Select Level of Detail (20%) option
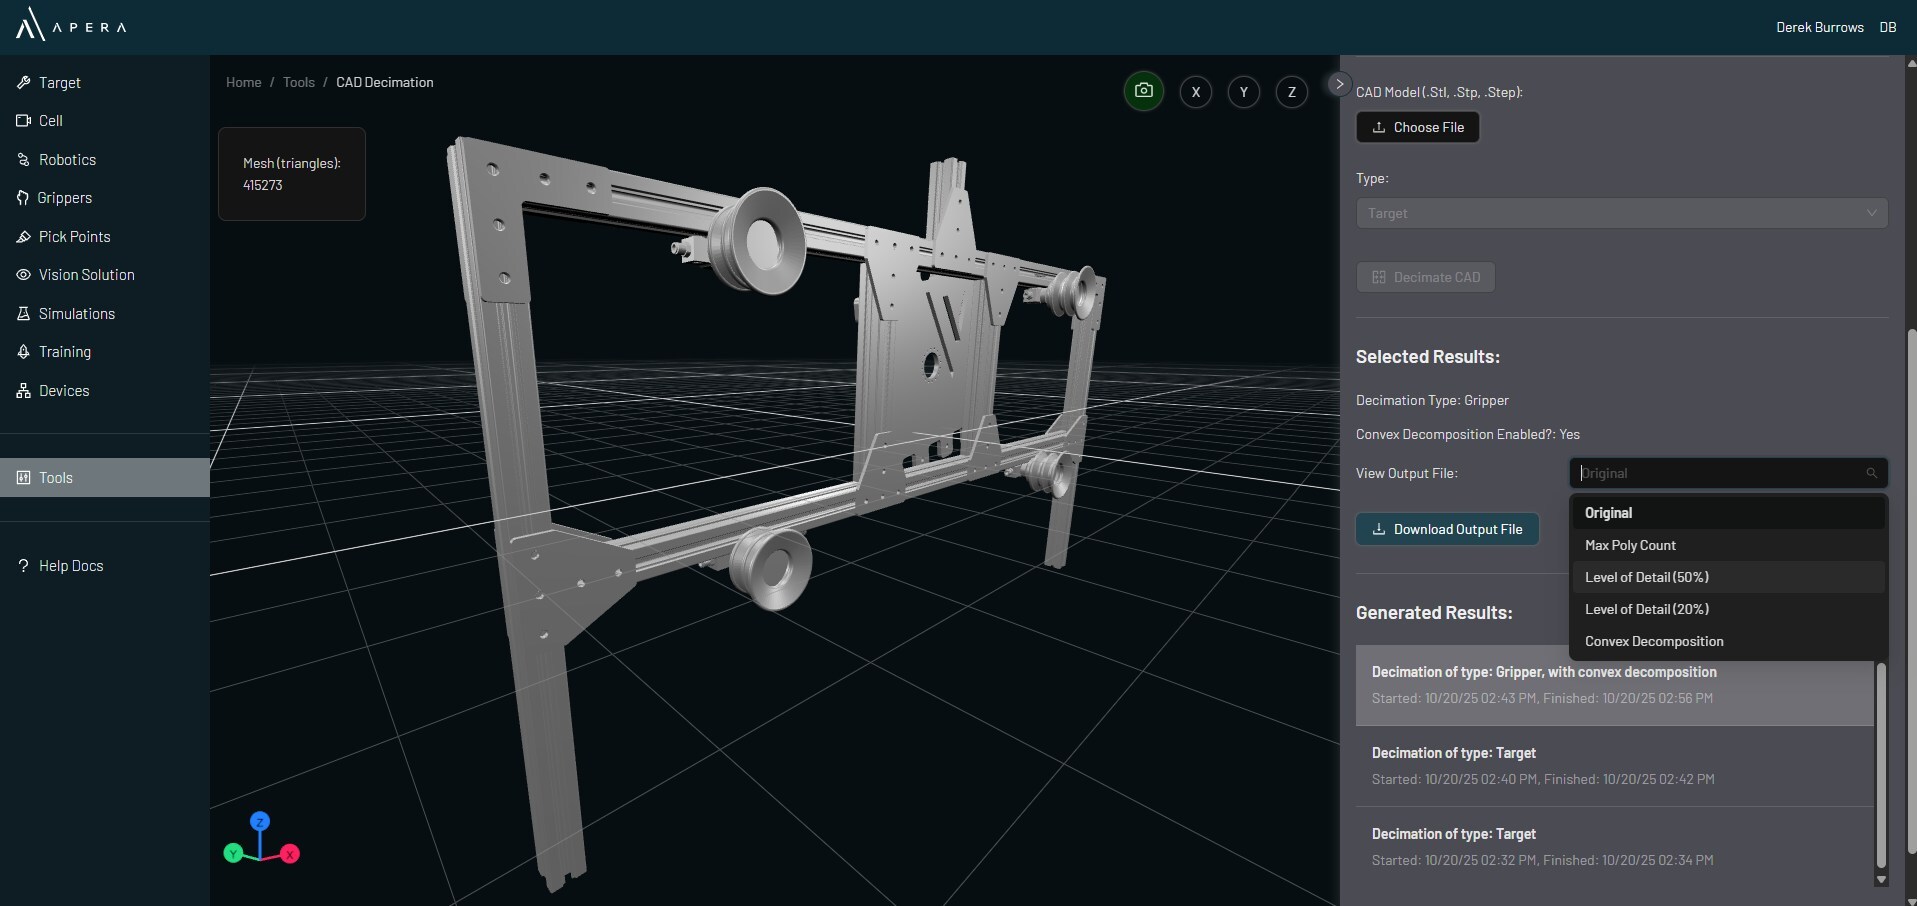 pos(1728,609)
